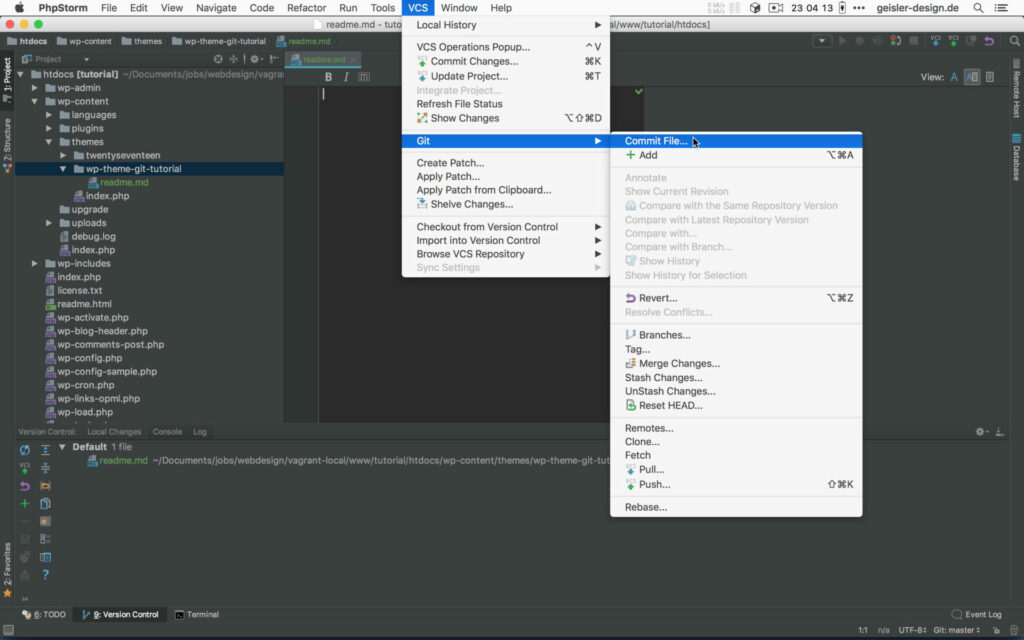Click Scroll from Source icon in Project panel

(x=218, y=59)
